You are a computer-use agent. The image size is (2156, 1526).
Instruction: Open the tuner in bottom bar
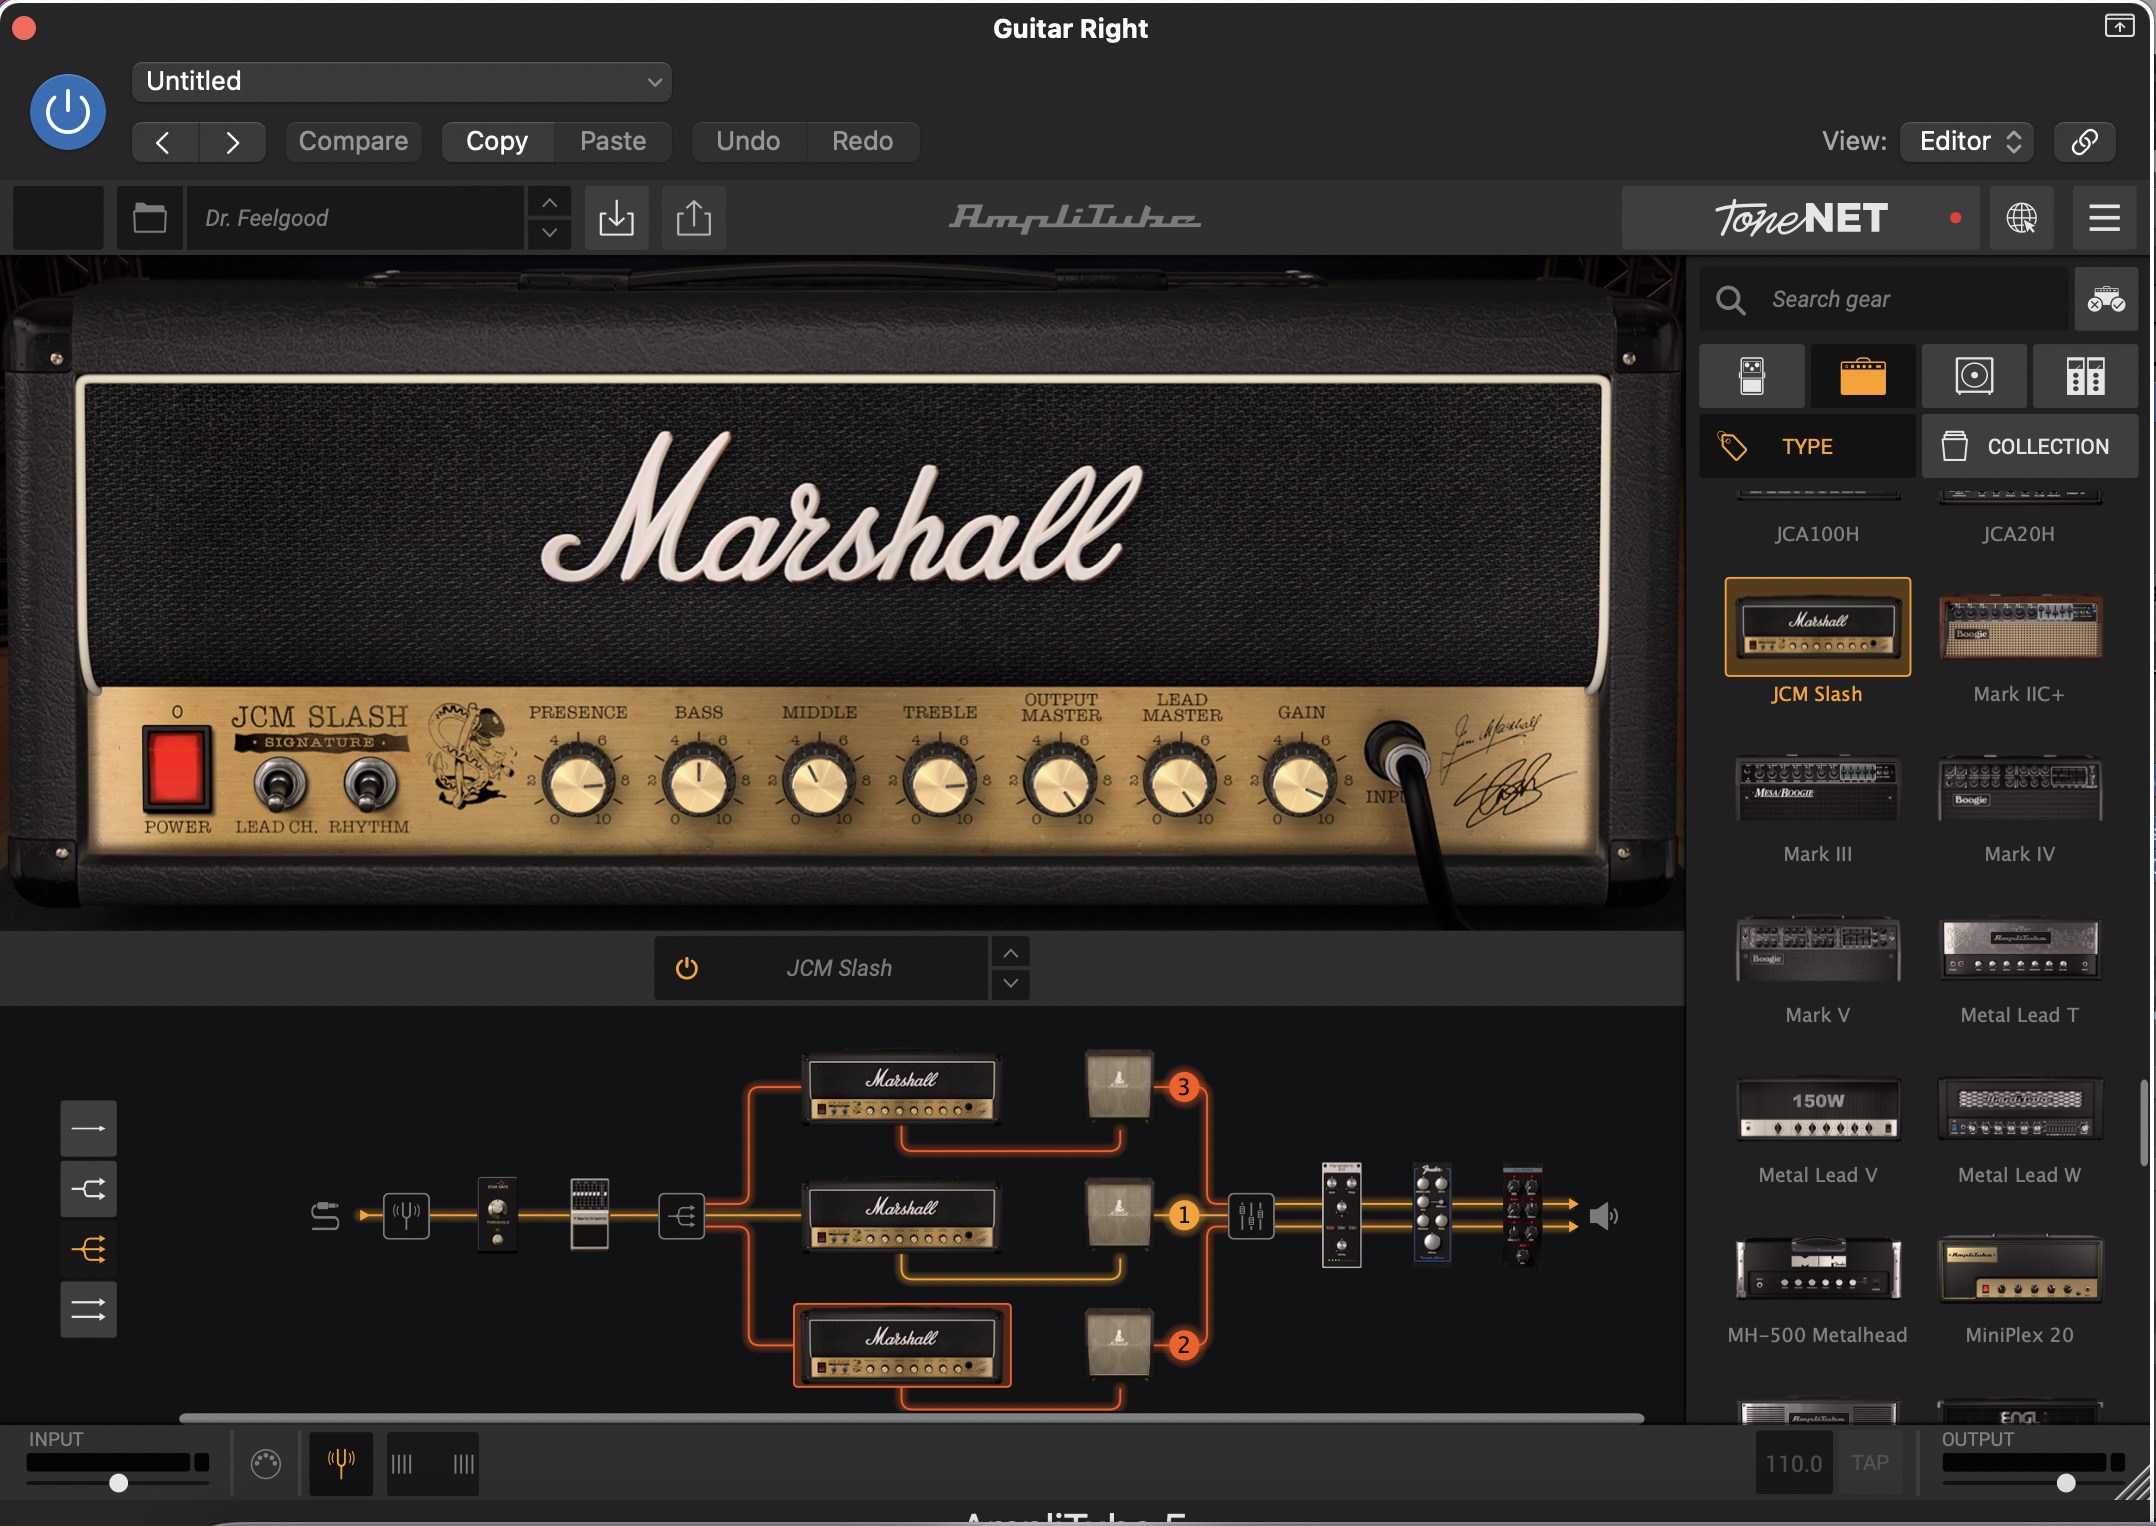click(341, 1464)
